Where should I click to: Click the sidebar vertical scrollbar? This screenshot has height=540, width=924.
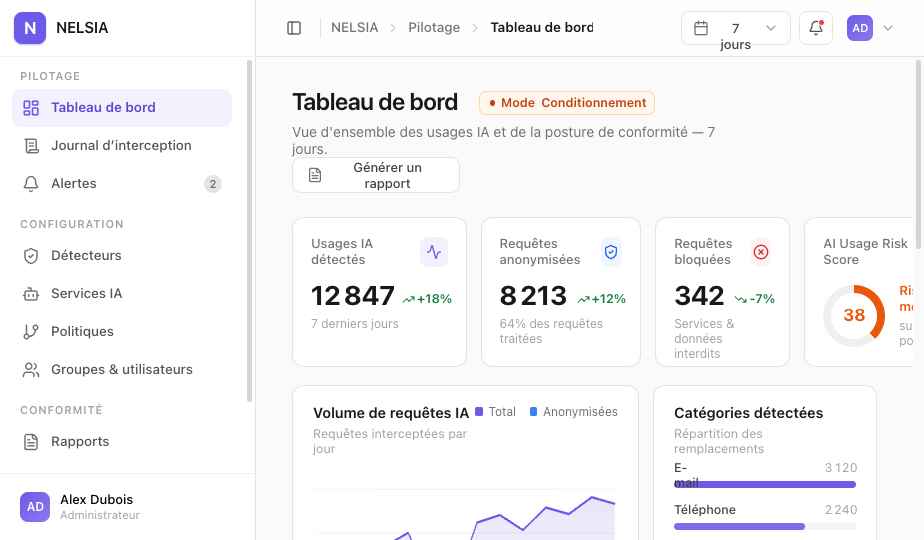[249, 231]
